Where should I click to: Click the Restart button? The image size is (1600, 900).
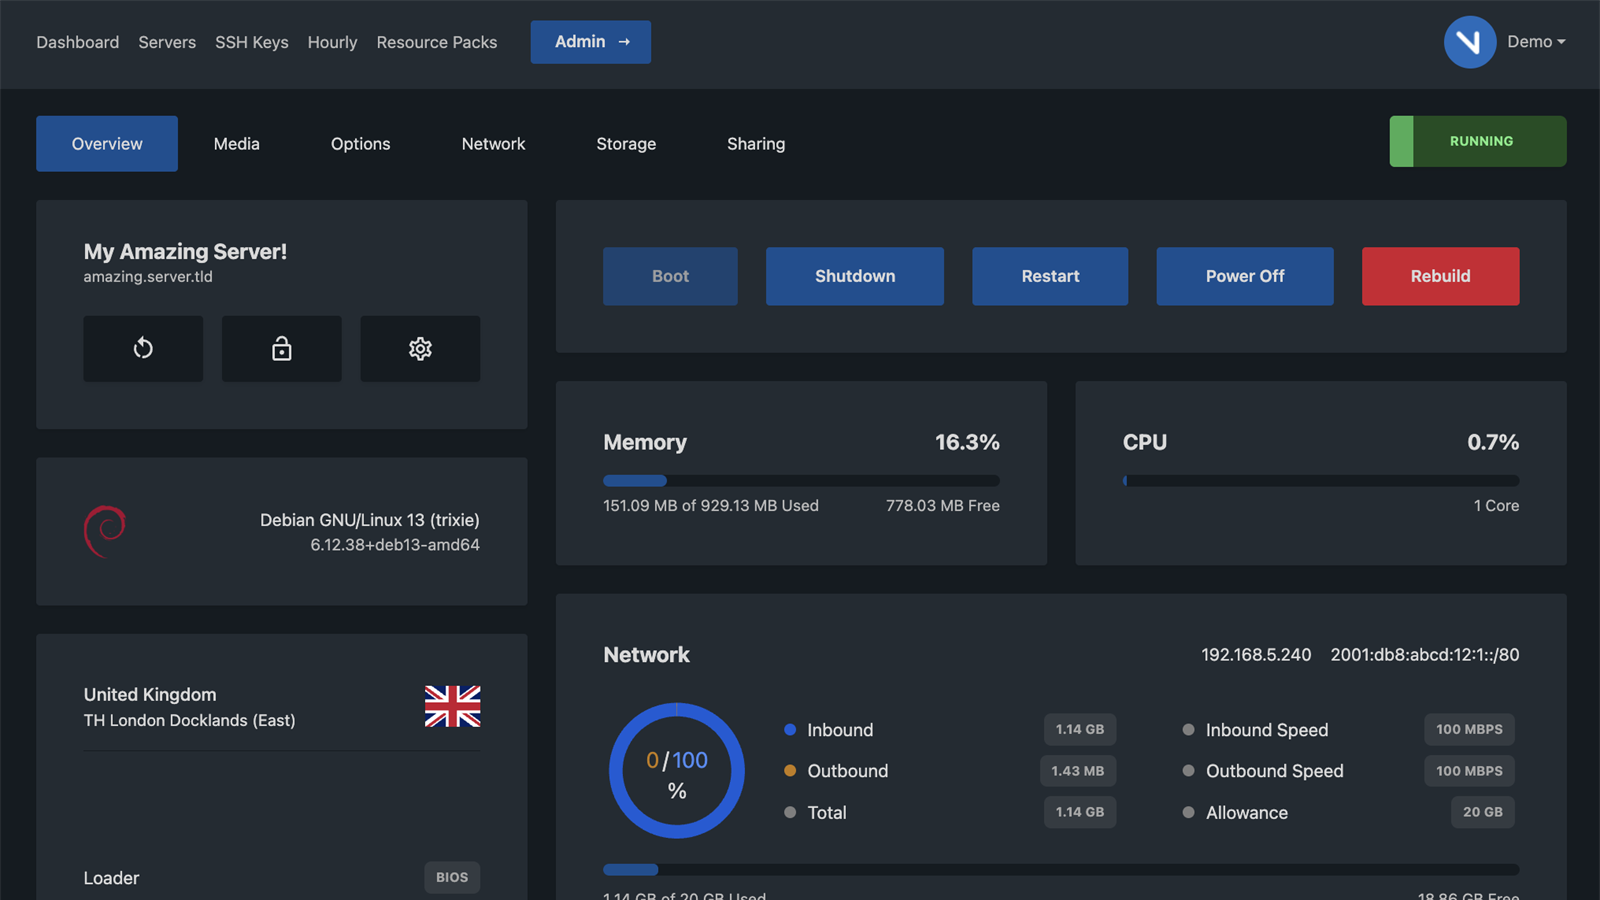(x=1050, y=276)
